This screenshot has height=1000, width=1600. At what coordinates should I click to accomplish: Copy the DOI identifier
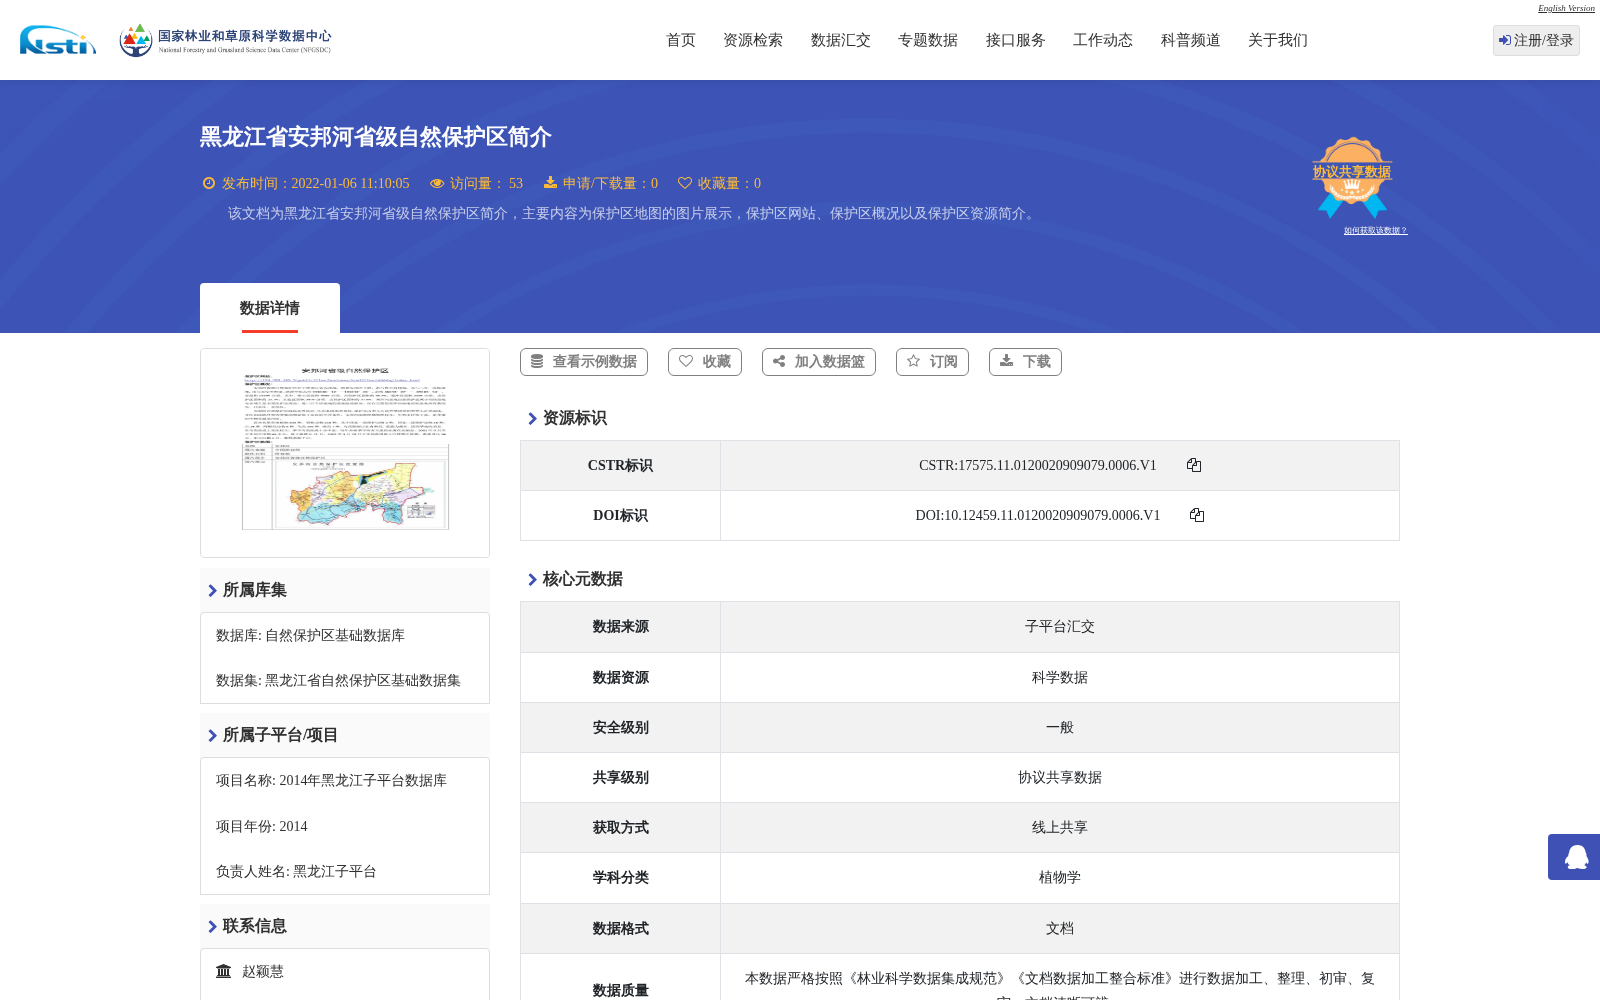point(1197,515)
